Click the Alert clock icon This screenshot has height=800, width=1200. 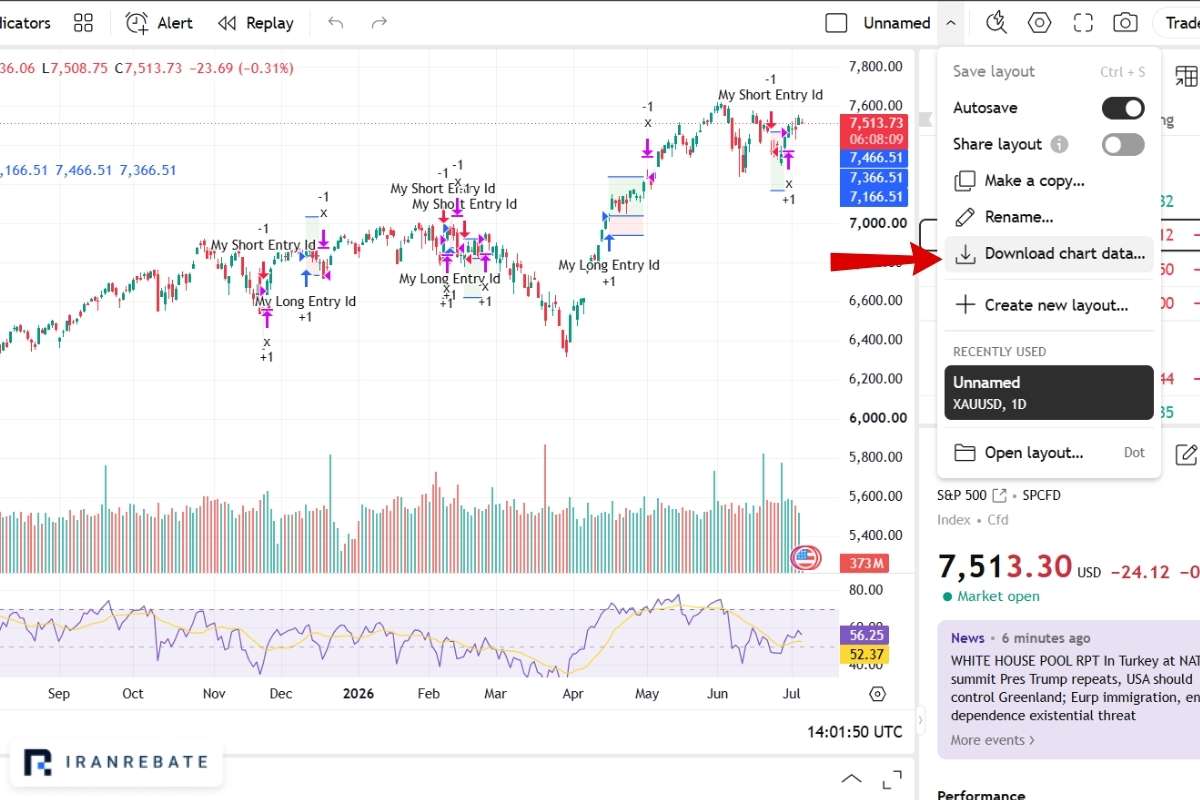137,23
